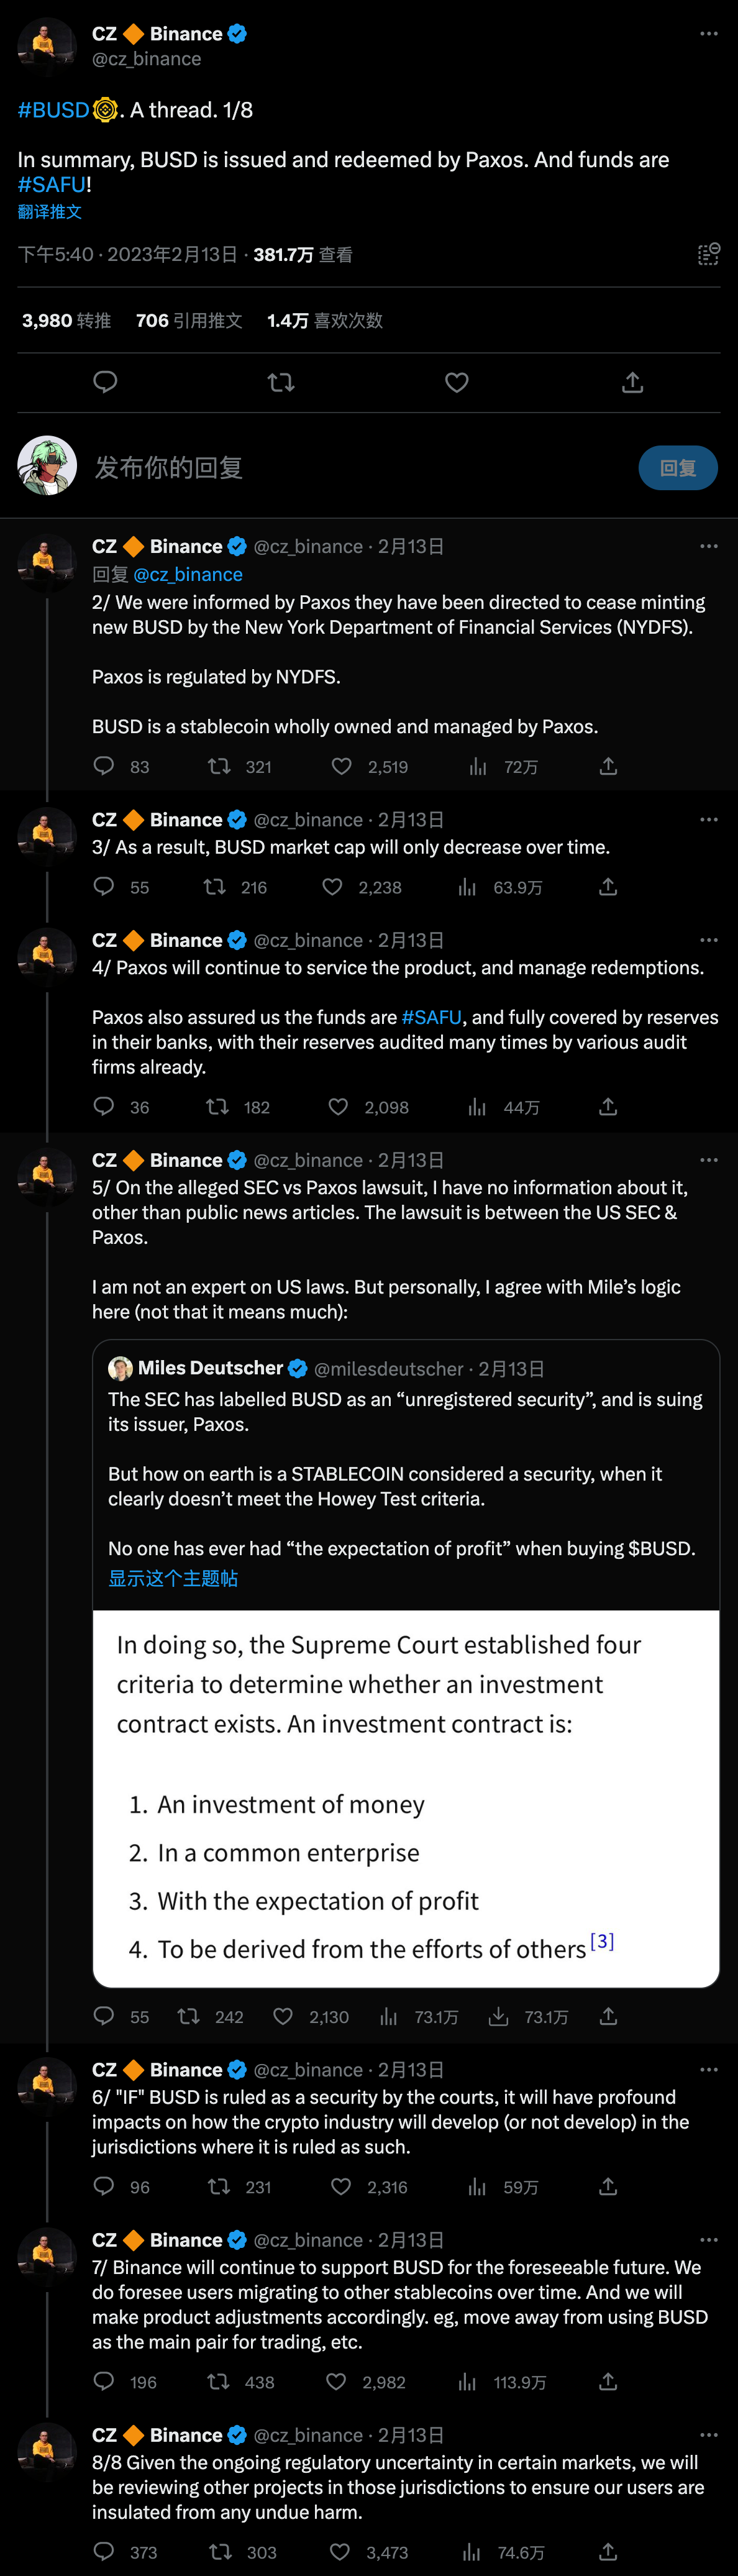Open the Howey Test criteria image
Image resolution: width=738 pixels, height=2576 pixels.
405,1798
